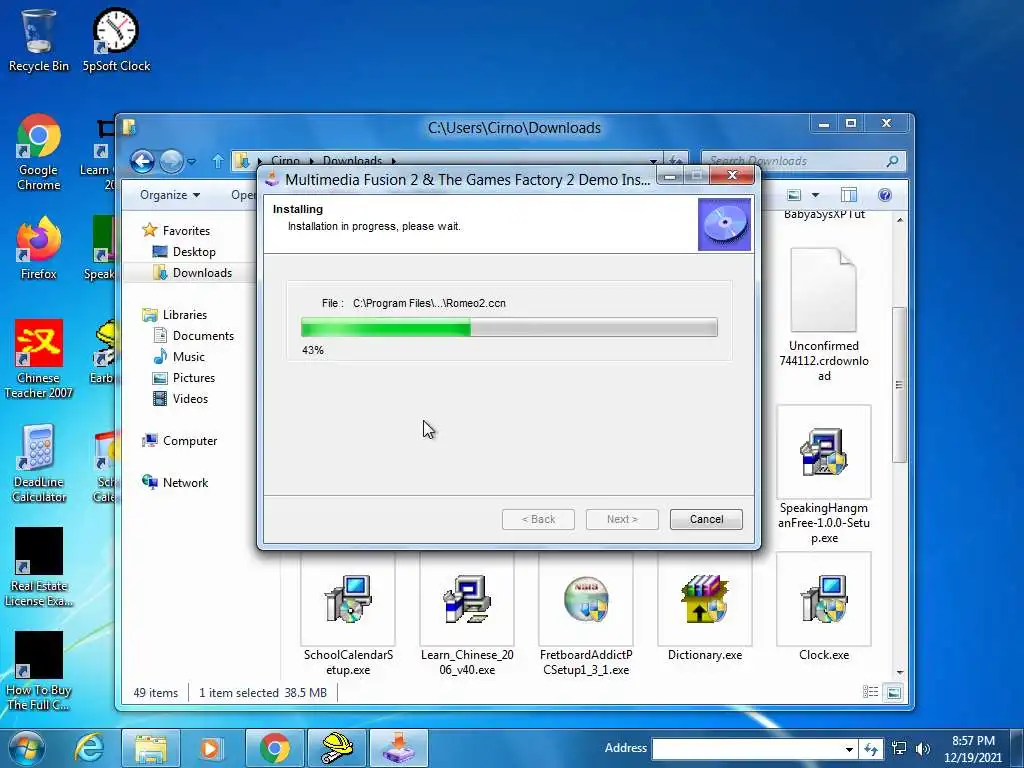Open the Real Estate License Exam shortcut
Image resolution: width=1024 pixels, height=768 pixels.
tap(39, 567)
